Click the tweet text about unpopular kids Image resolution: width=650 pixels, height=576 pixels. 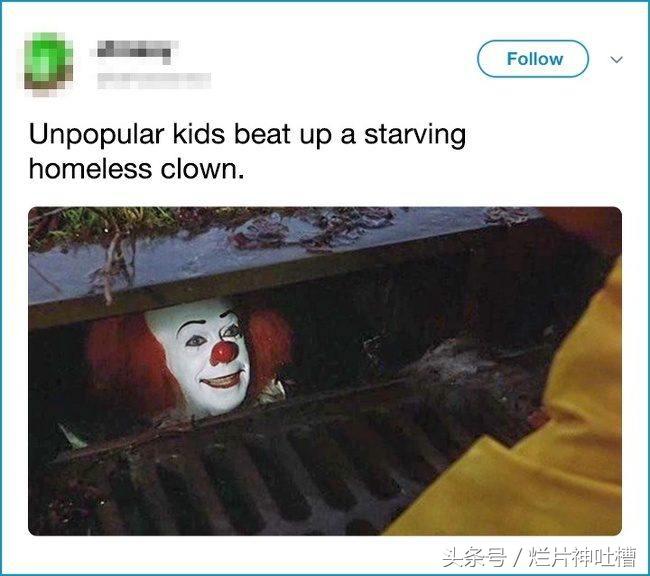tap(247, 152)
